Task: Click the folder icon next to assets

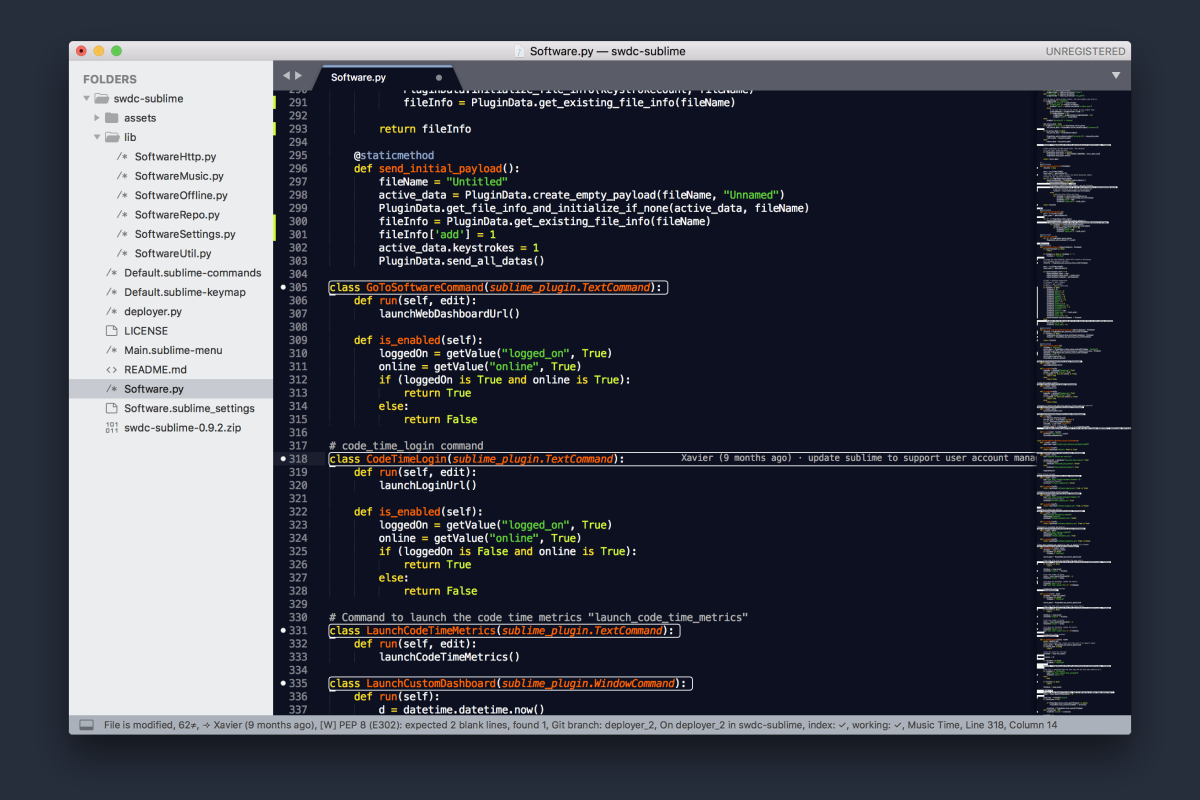Action: (110, 117)
